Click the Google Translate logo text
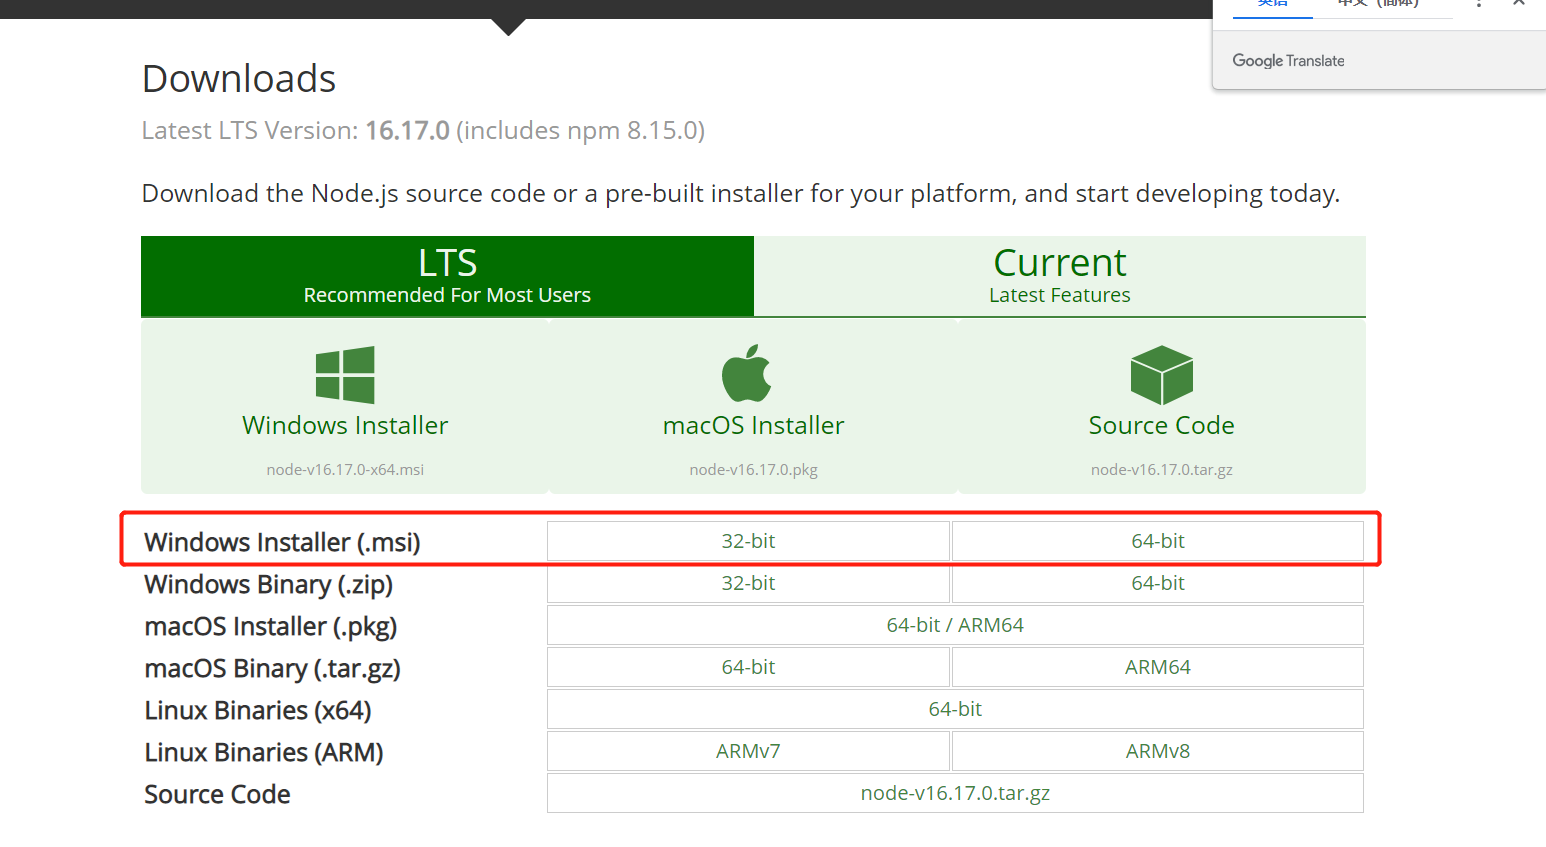Viewport: 1546px width, 847px height. pos(1288,61)
